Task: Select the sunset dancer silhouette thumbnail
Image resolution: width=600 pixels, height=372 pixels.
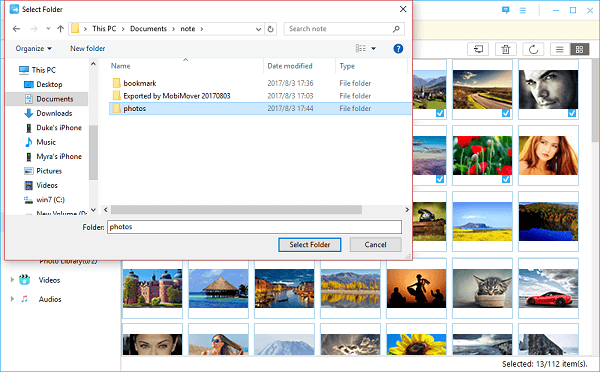Action: (416, 288)
